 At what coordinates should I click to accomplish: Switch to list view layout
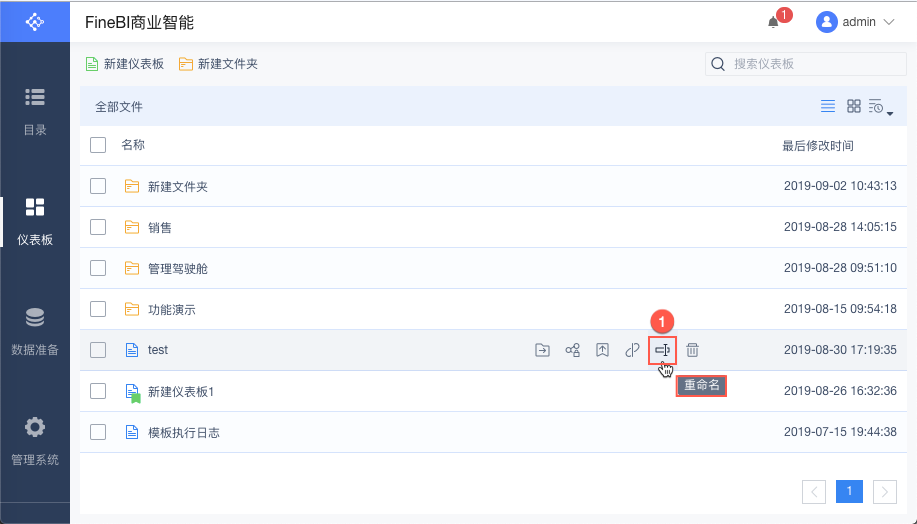point(828,106)
